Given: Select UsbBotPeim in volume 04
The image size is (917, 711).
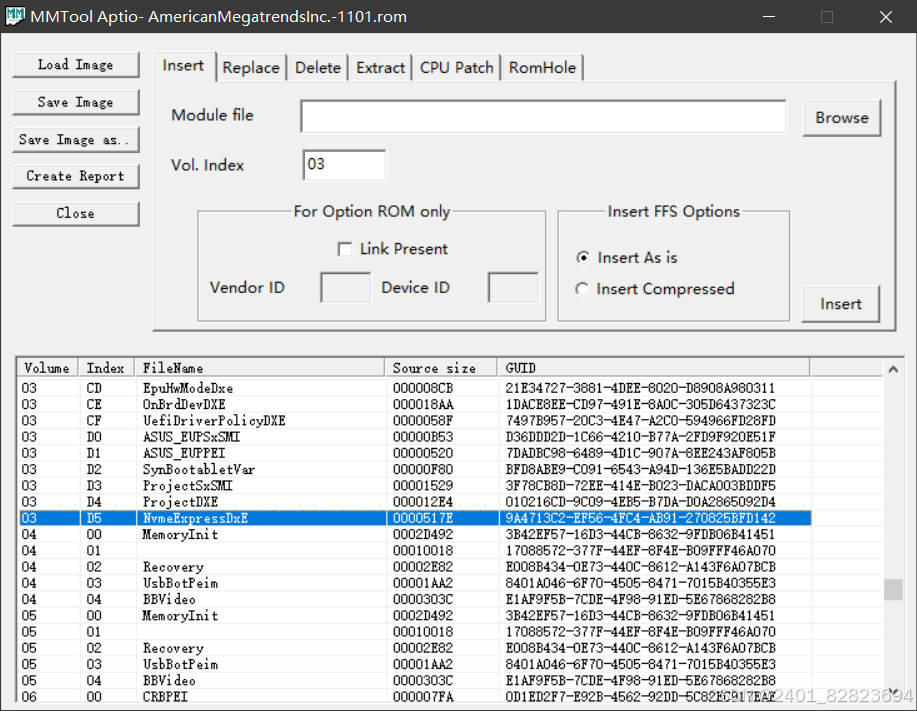Looking at the screenshot, I should 415,584.
